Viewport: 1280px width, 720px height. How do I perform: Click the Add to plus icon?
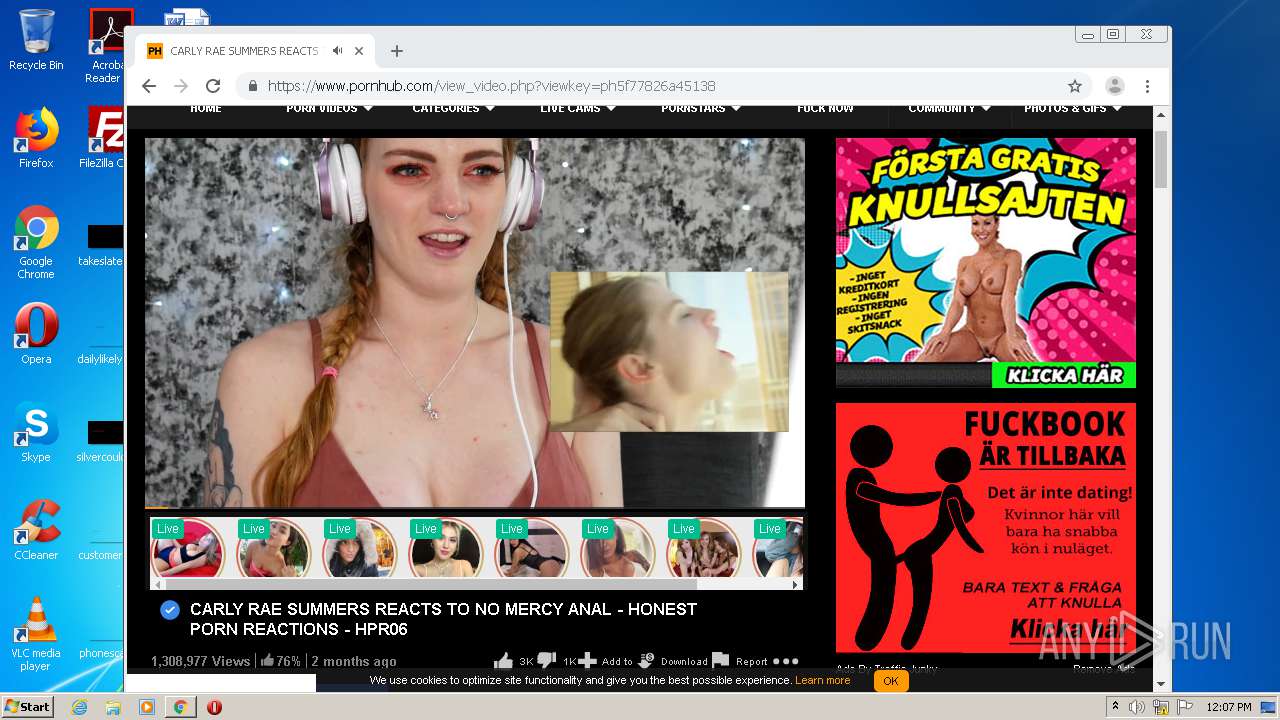(x=588, y=661)
